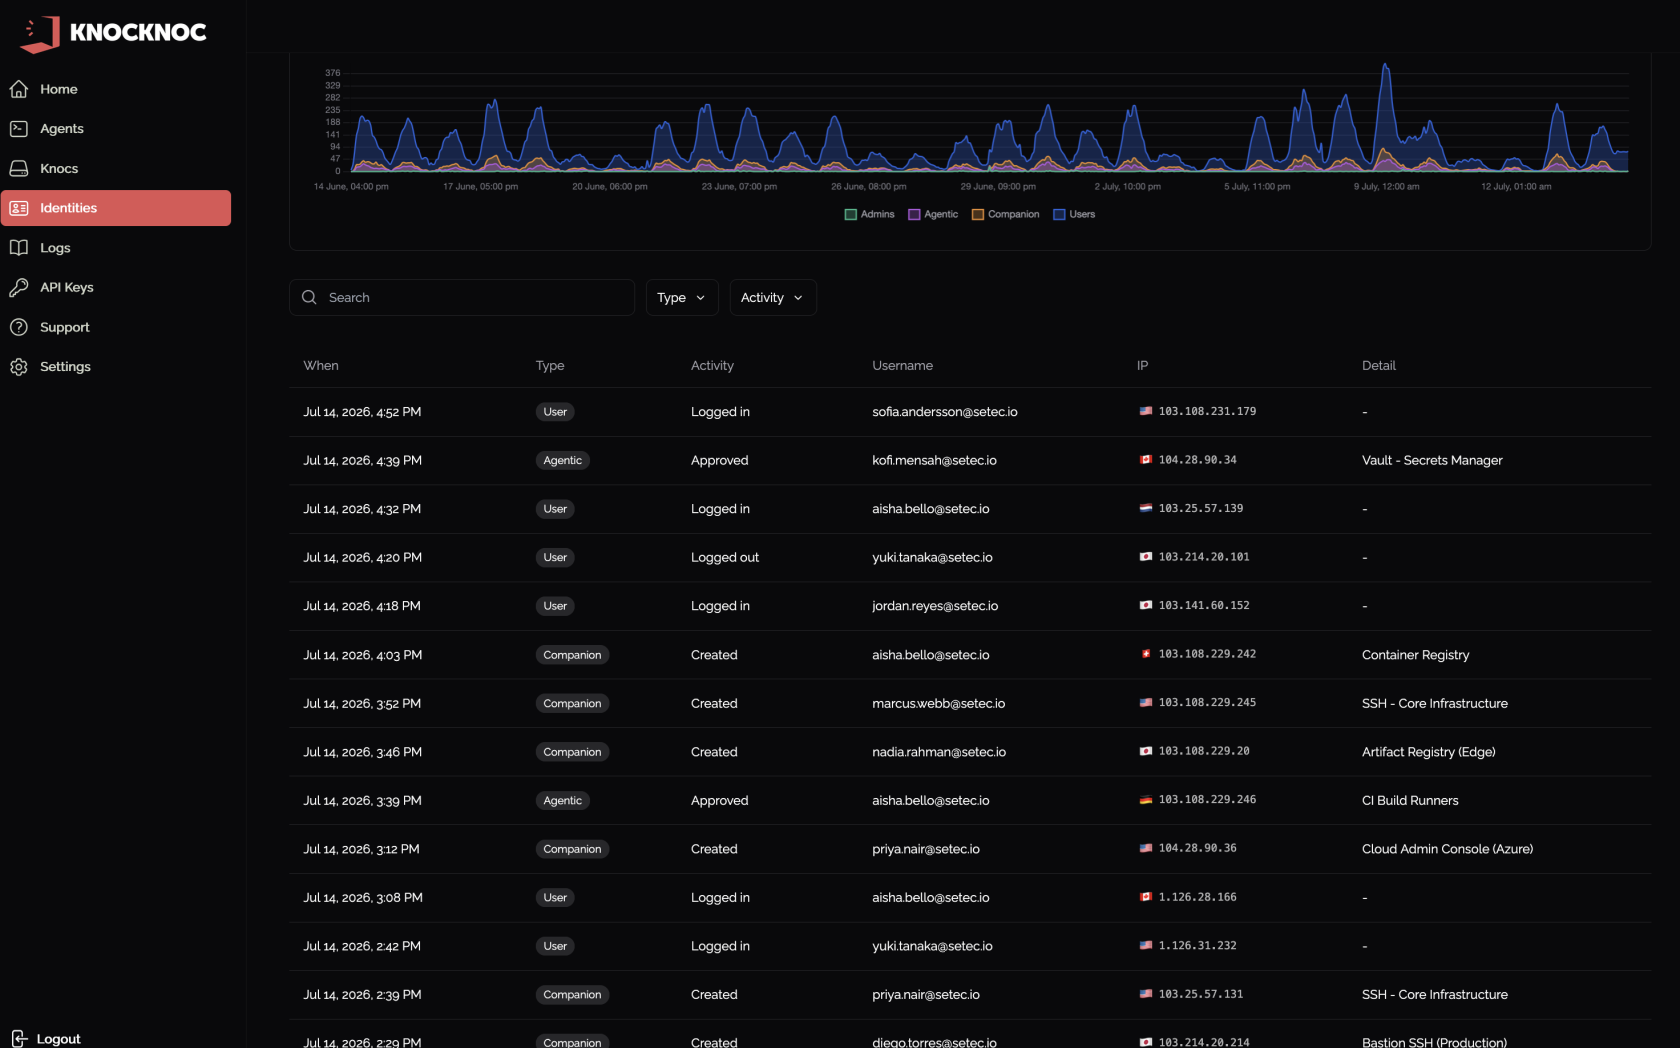Toggle the Agentic series in chart legend
Image resolution: width=1680 pixels, height=1048 pixels.
(x=932, y=214)
